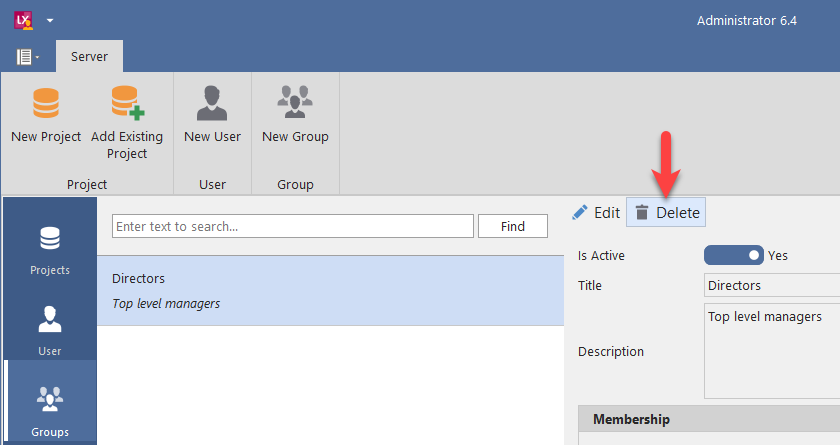Open the quick access dropdown arrow

tap(50, 20)
